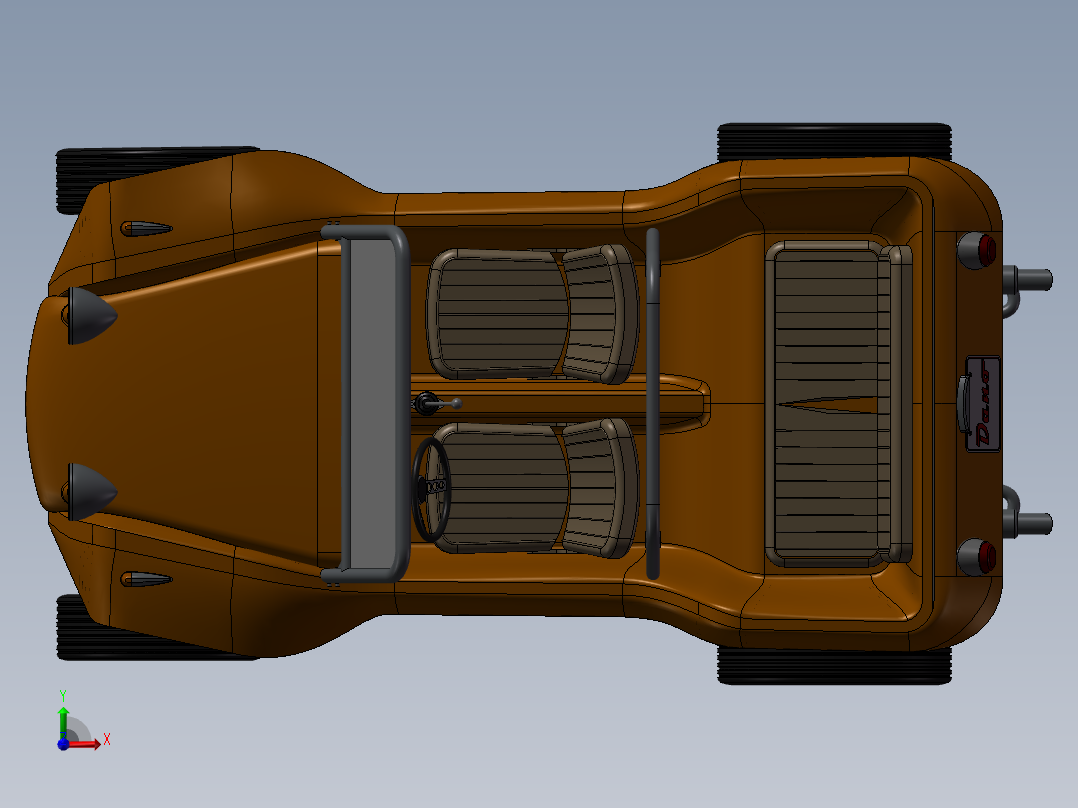The width and height of the screenshot is (1078, 808).
Task: Click the 'Dano' license plate
Action: [983, 404]
